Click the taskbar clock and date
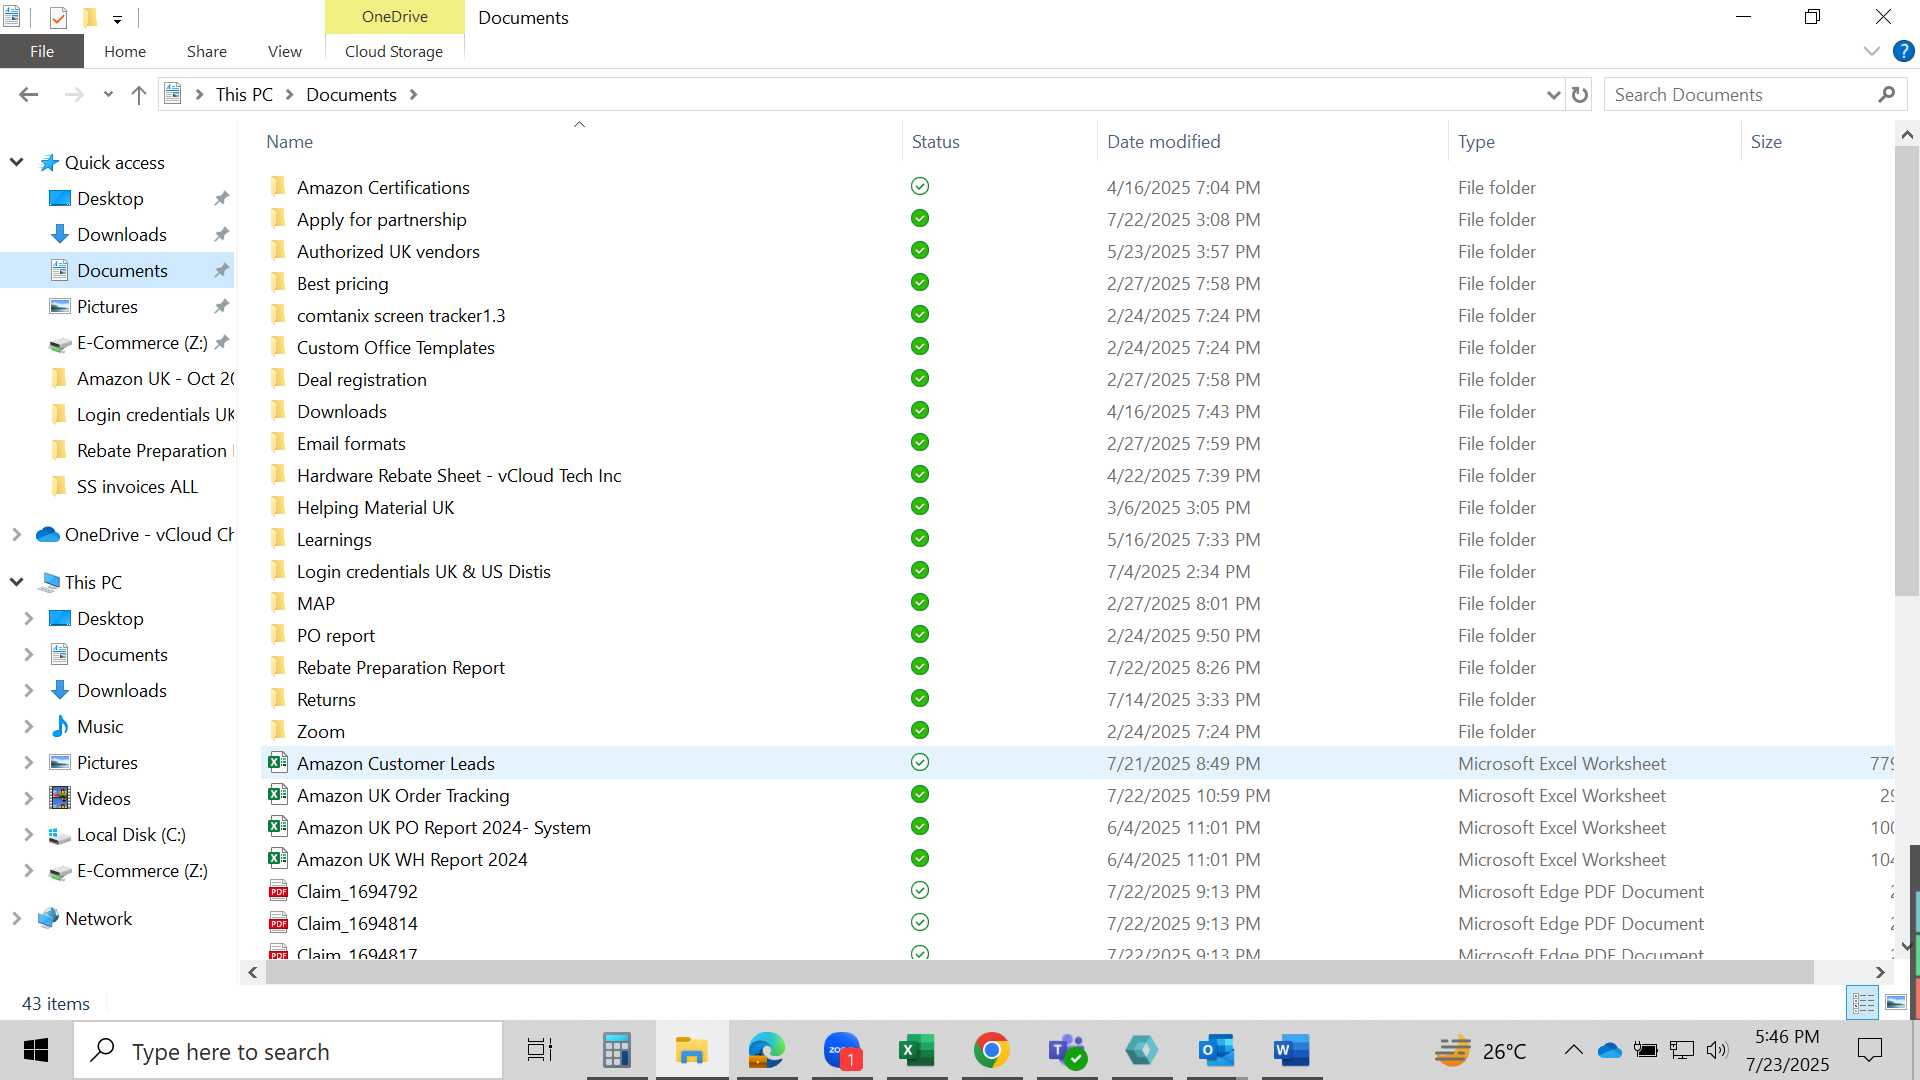 pyautogui.click(x=1787, y=1050)
